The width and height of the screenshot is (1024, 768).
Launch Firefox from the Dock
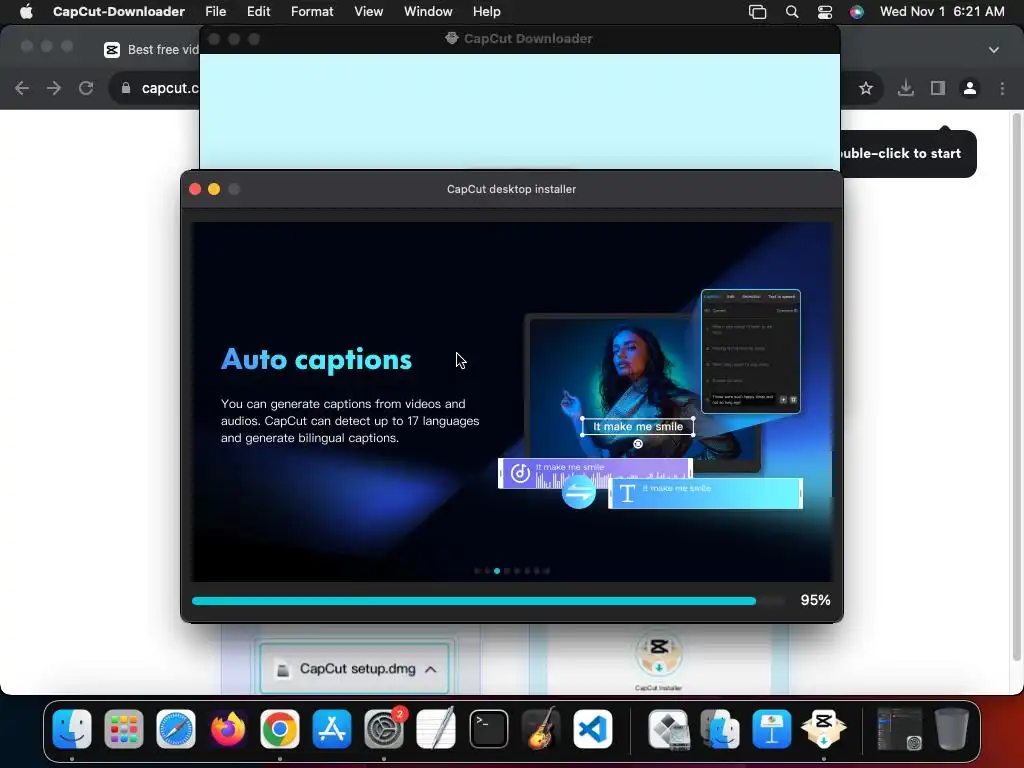point(228,729)
